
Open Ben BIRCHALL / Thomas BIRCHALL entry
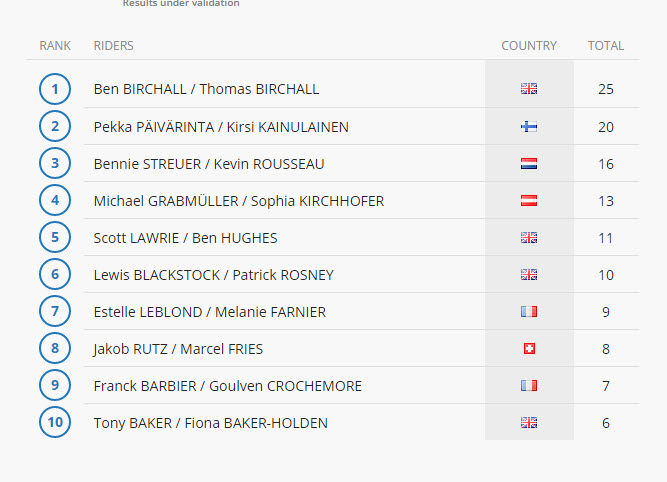click(x=206, y=89)
